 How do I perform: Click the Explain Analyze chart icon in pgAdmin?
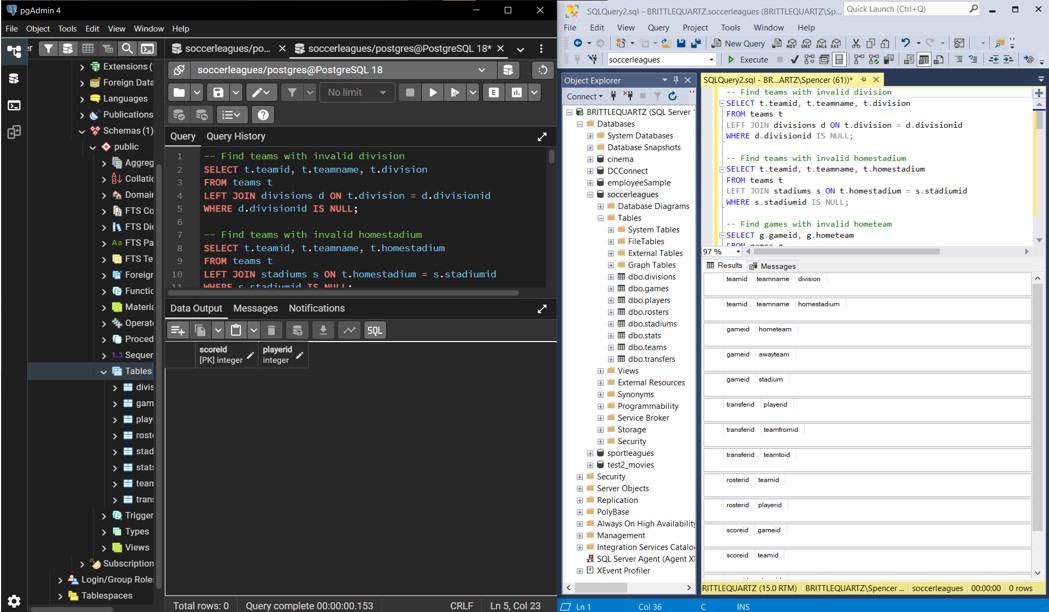(516, 92)
